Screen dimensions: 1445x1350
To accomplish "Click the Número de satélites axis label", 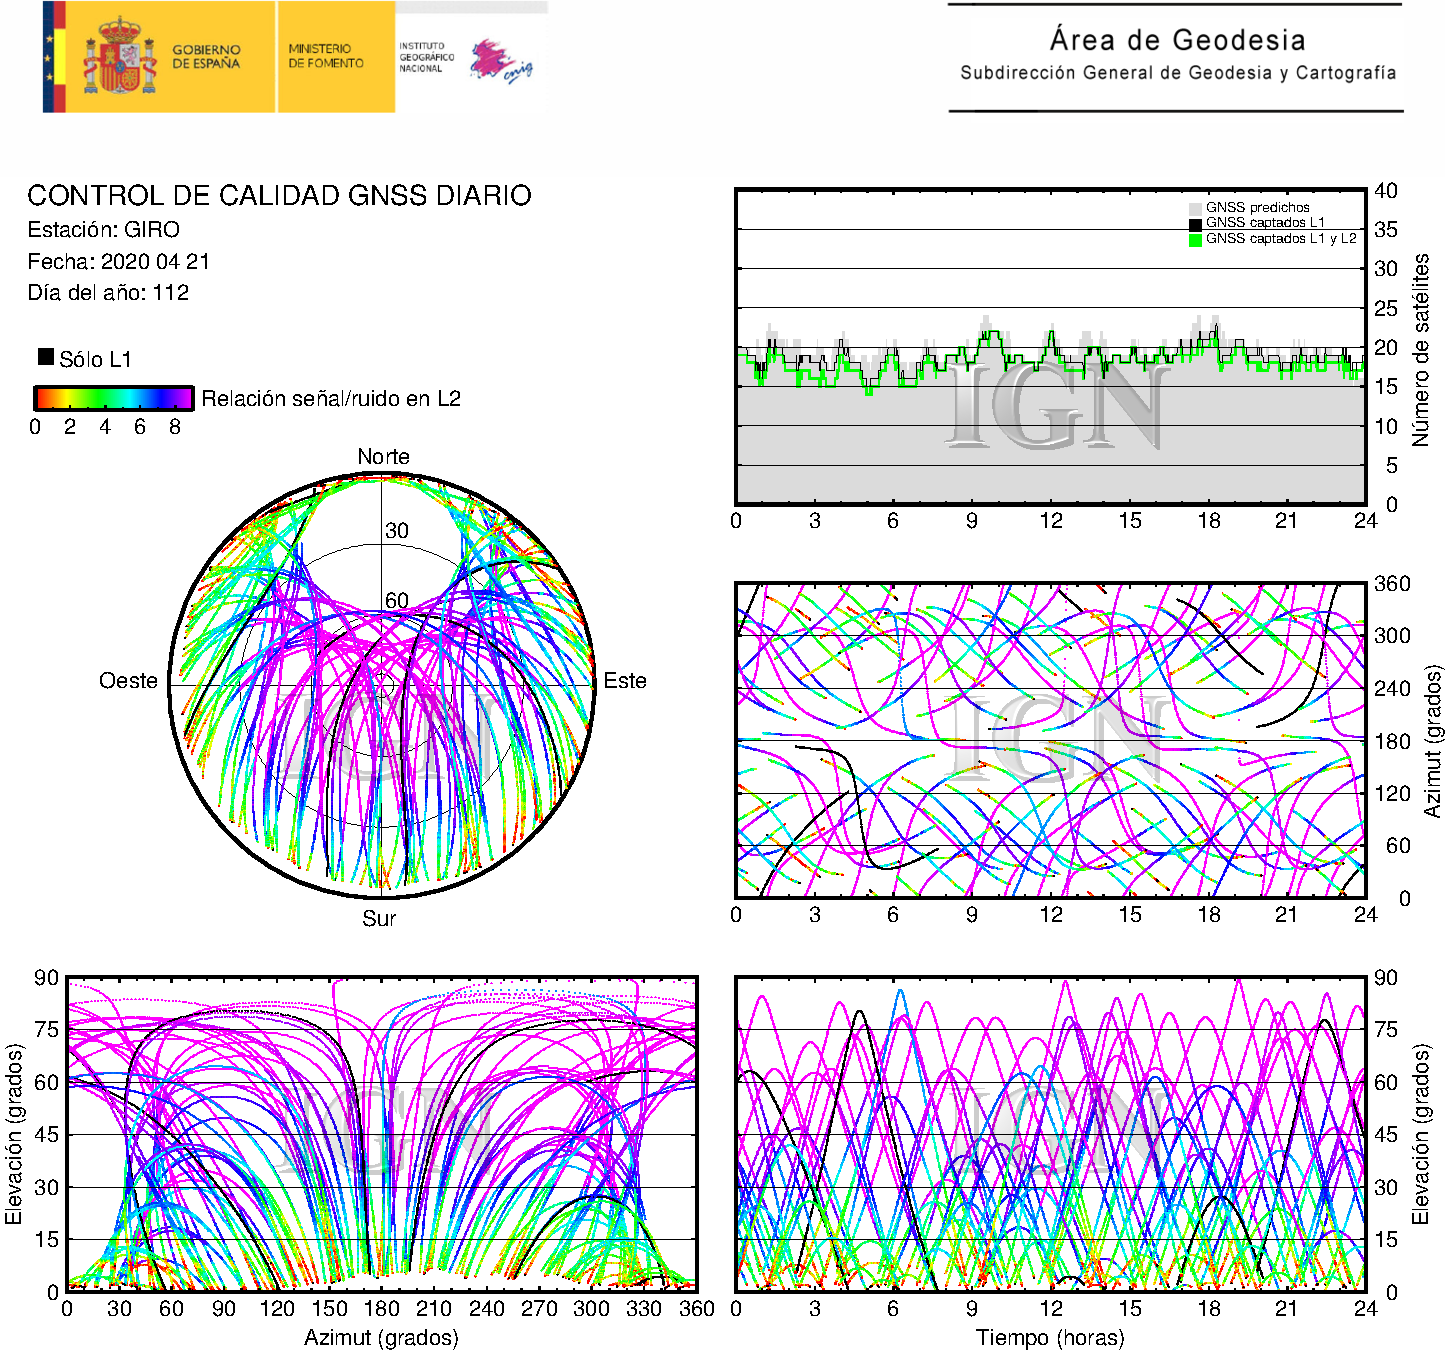I will pyautogui.click(x=1420, y=349).
